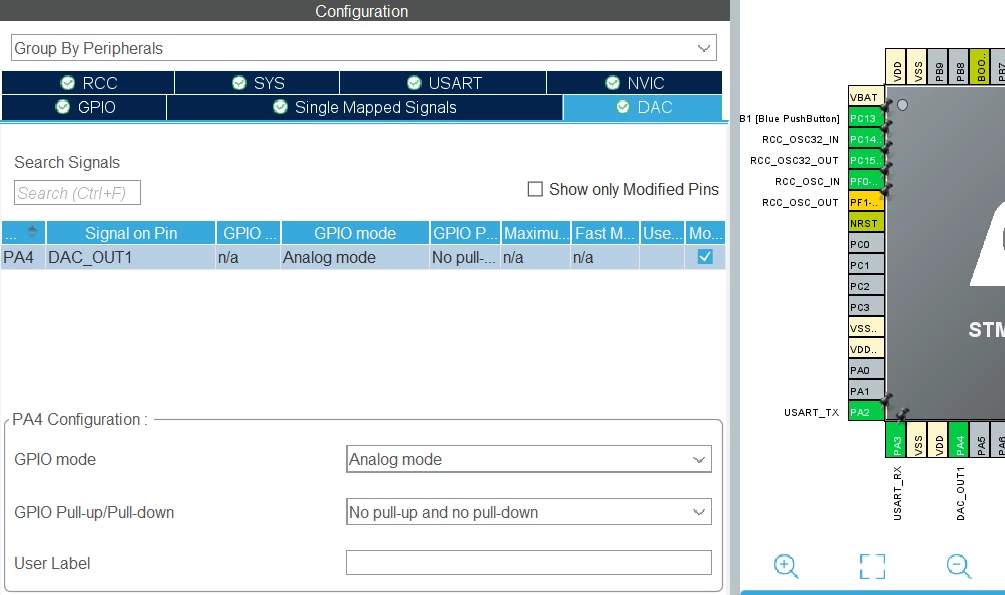The width and height of the screenshot is (1005, 595).
Task: Switch to the USART tab
Action: click(443, 83)
